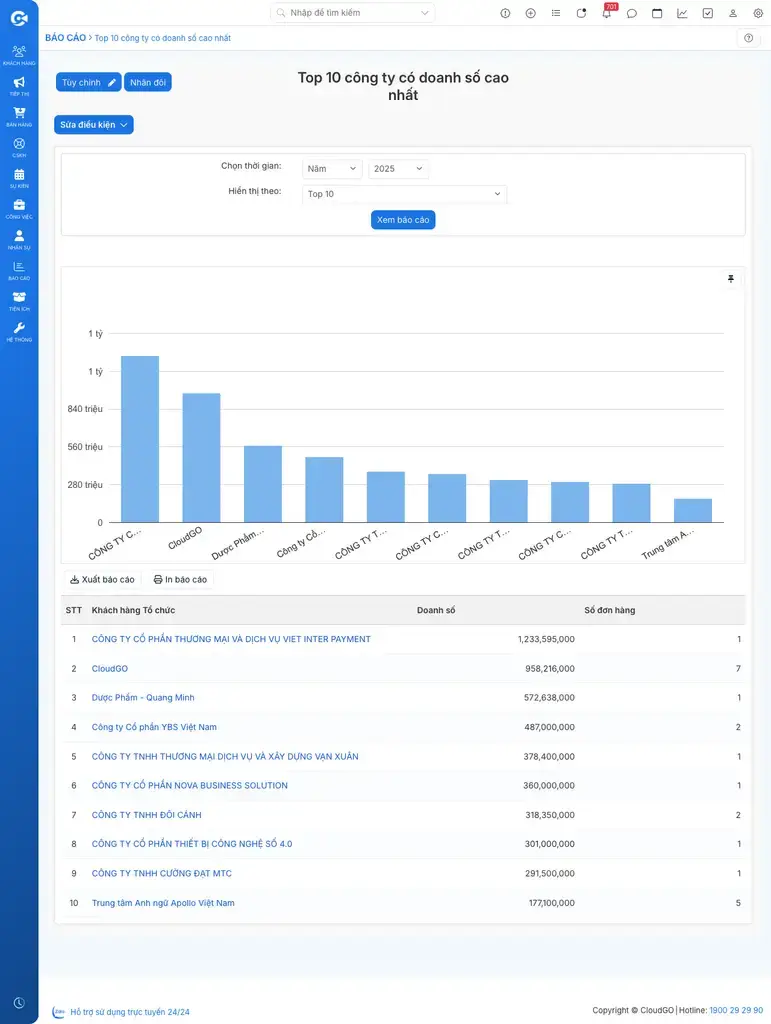Screen dimensions: 771x1024
Task: Click the plus quick-create icon
Action: click(531, 13)
